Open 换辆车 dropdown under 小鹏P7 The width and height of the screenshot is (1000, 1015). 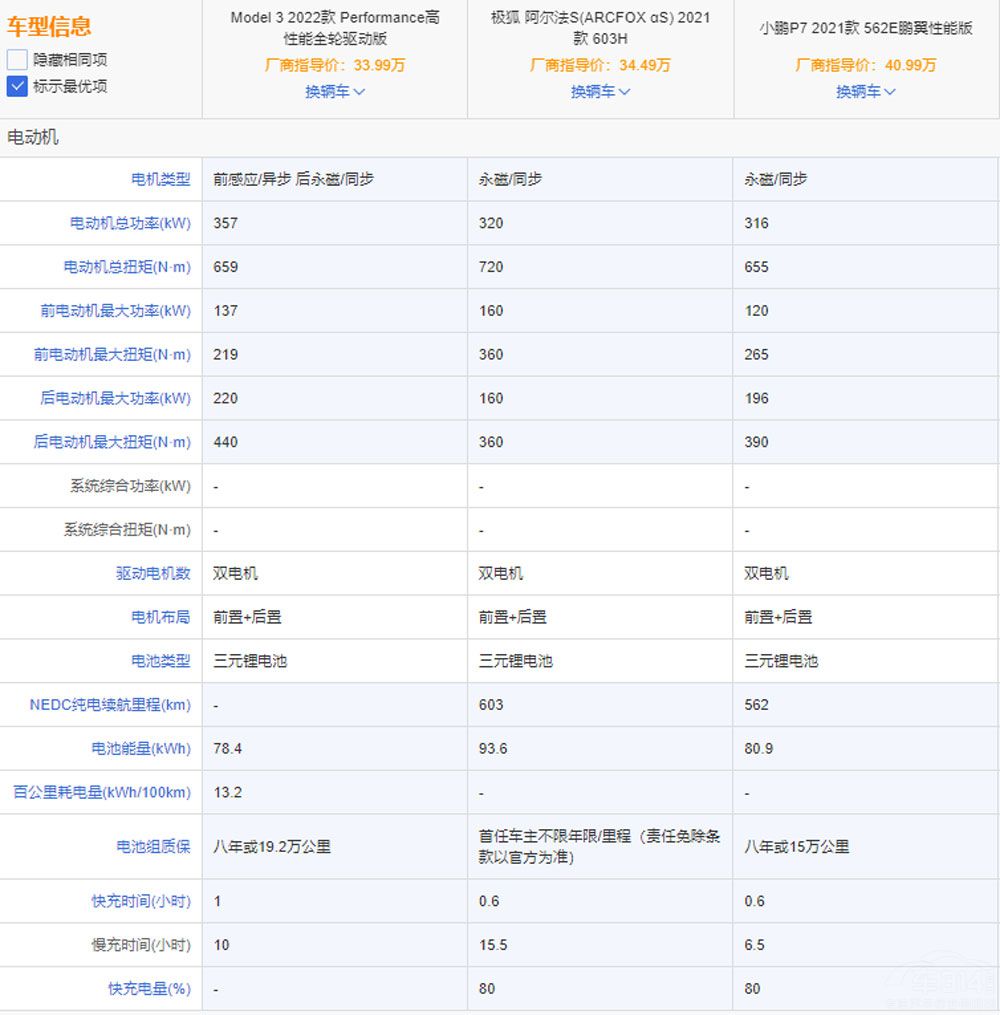coord(866,92)
